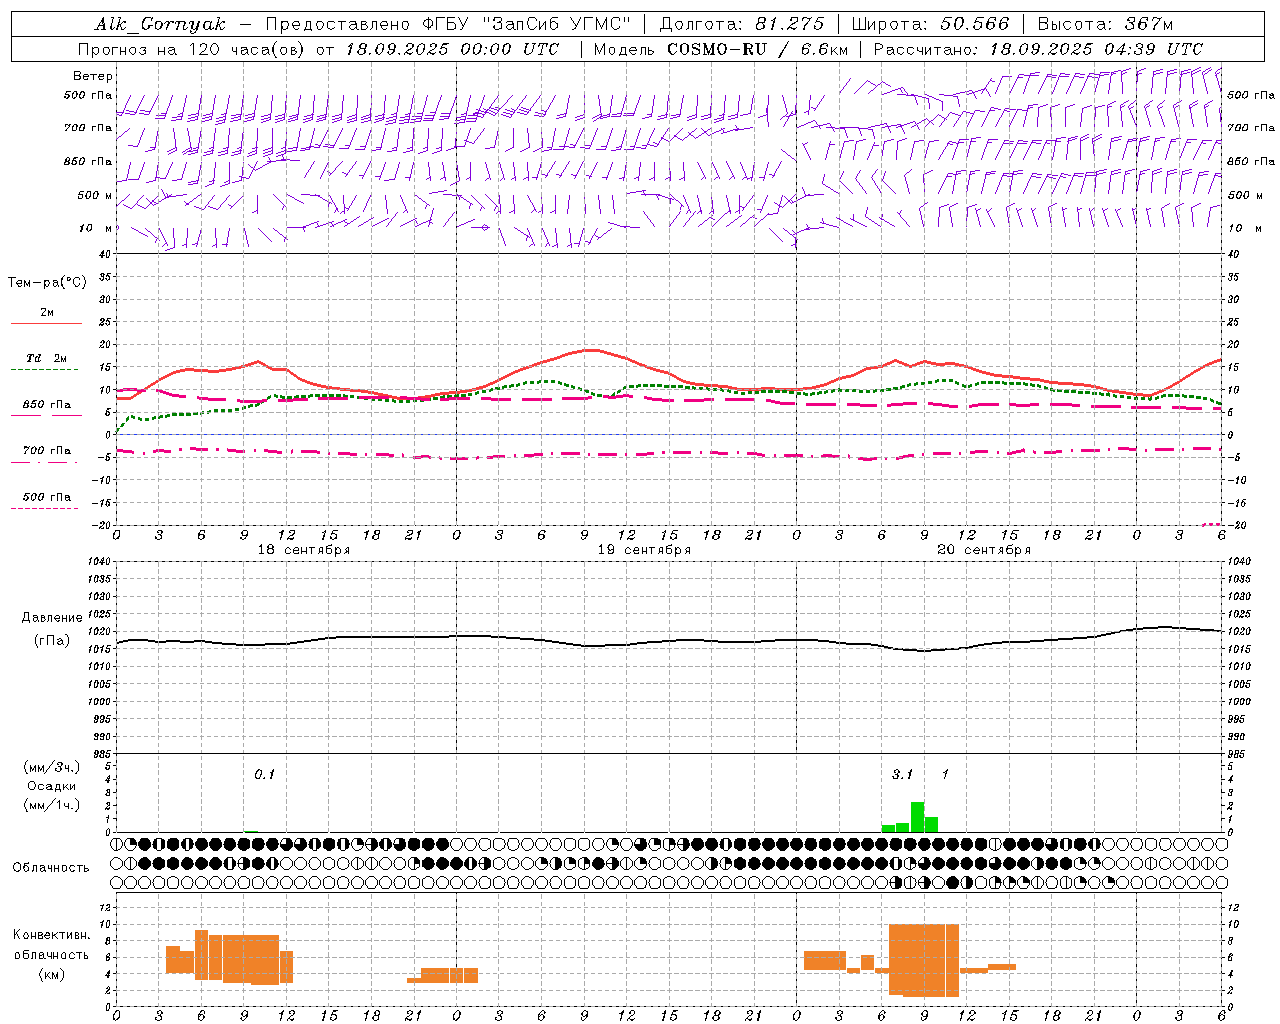Click the Alk_Gornyak station title
This screenshot has width=1280, height=1024.
(x=161, y=24)
